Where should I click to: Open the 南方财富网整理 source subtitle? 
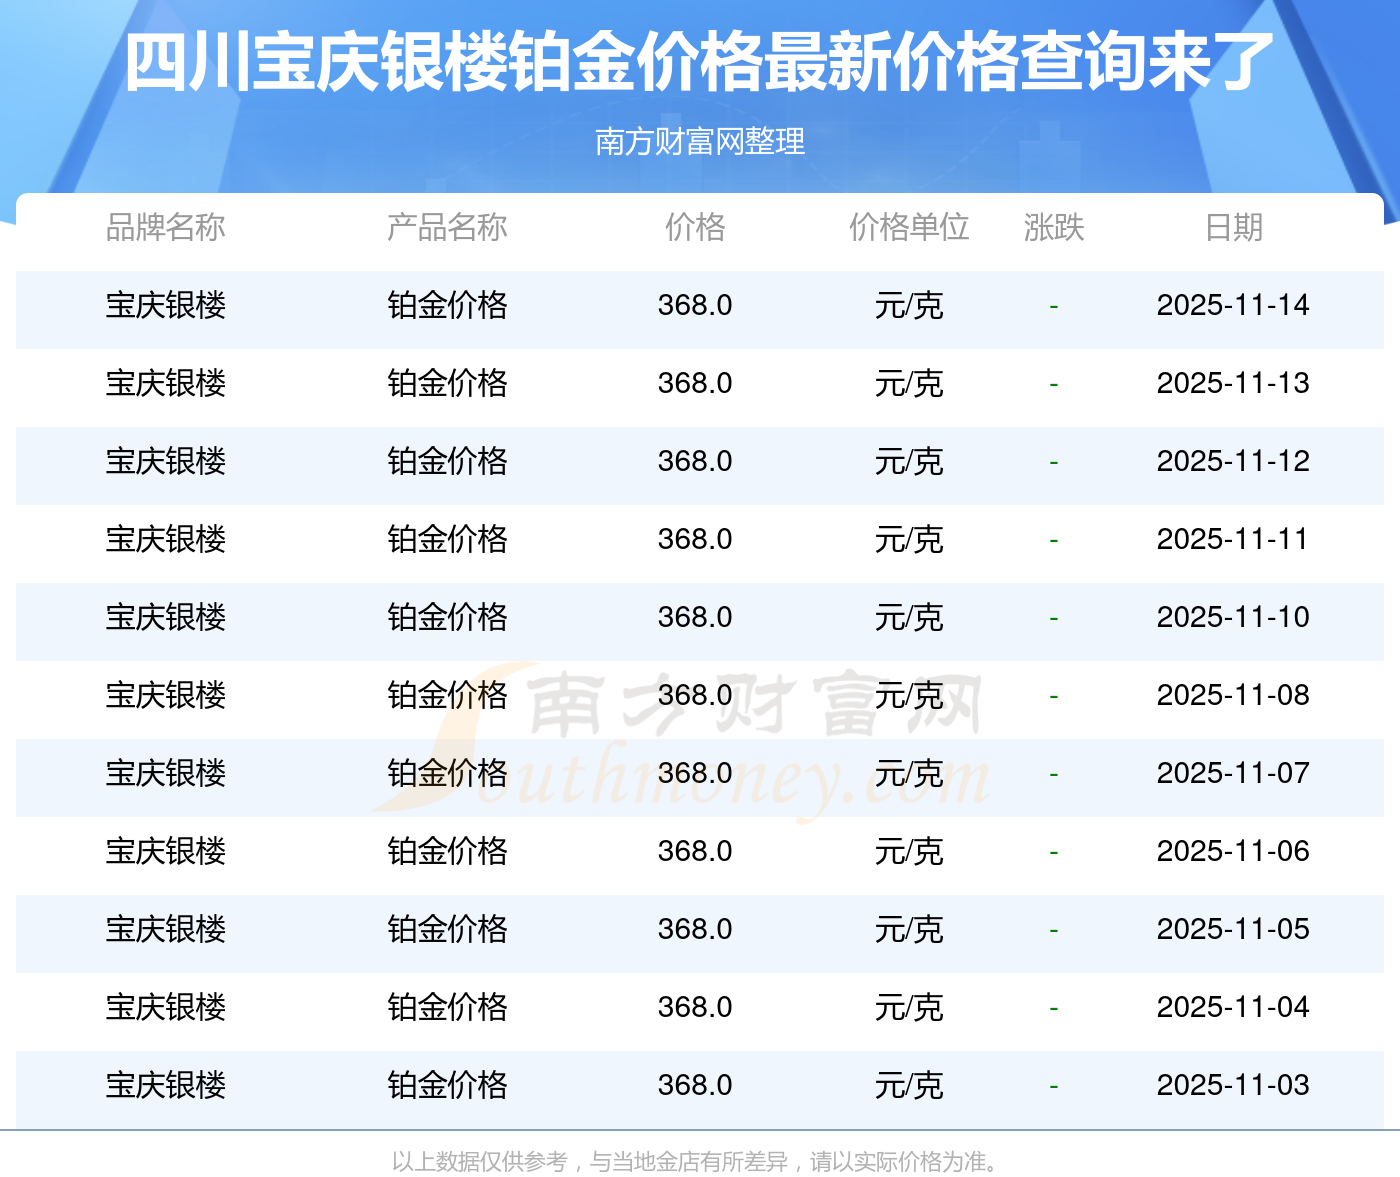(x=699, y=142)
